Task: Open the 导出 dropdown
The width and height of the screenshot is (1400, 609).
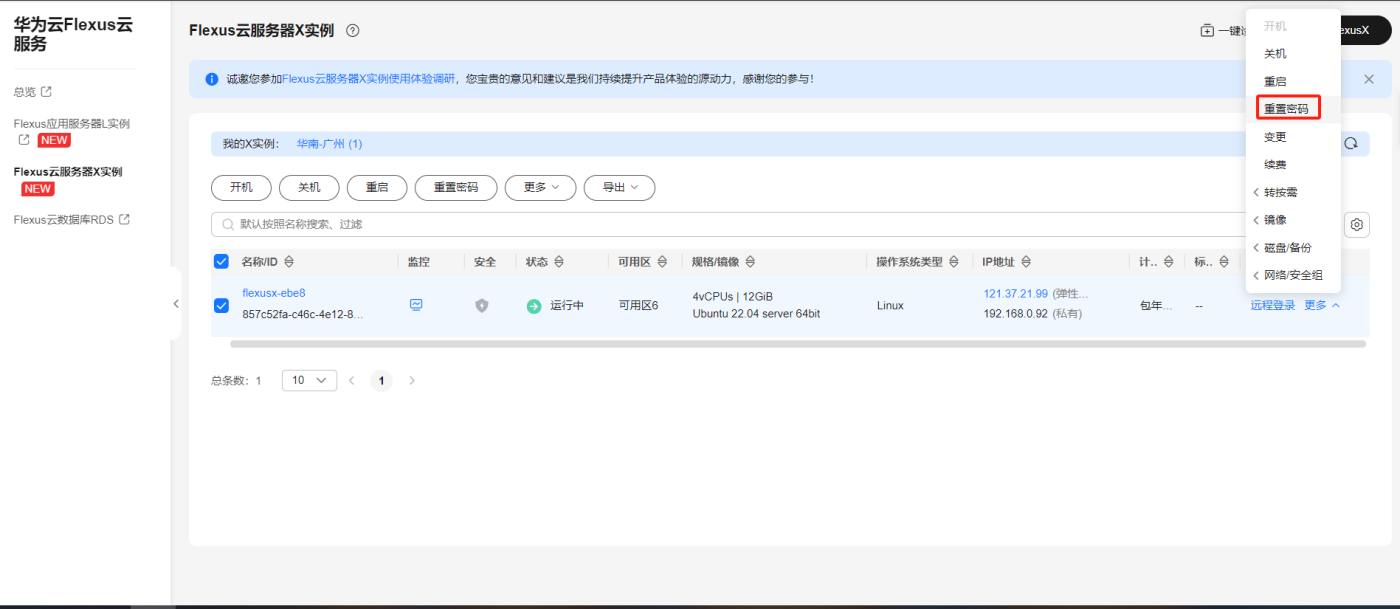Action: point(620,187)
